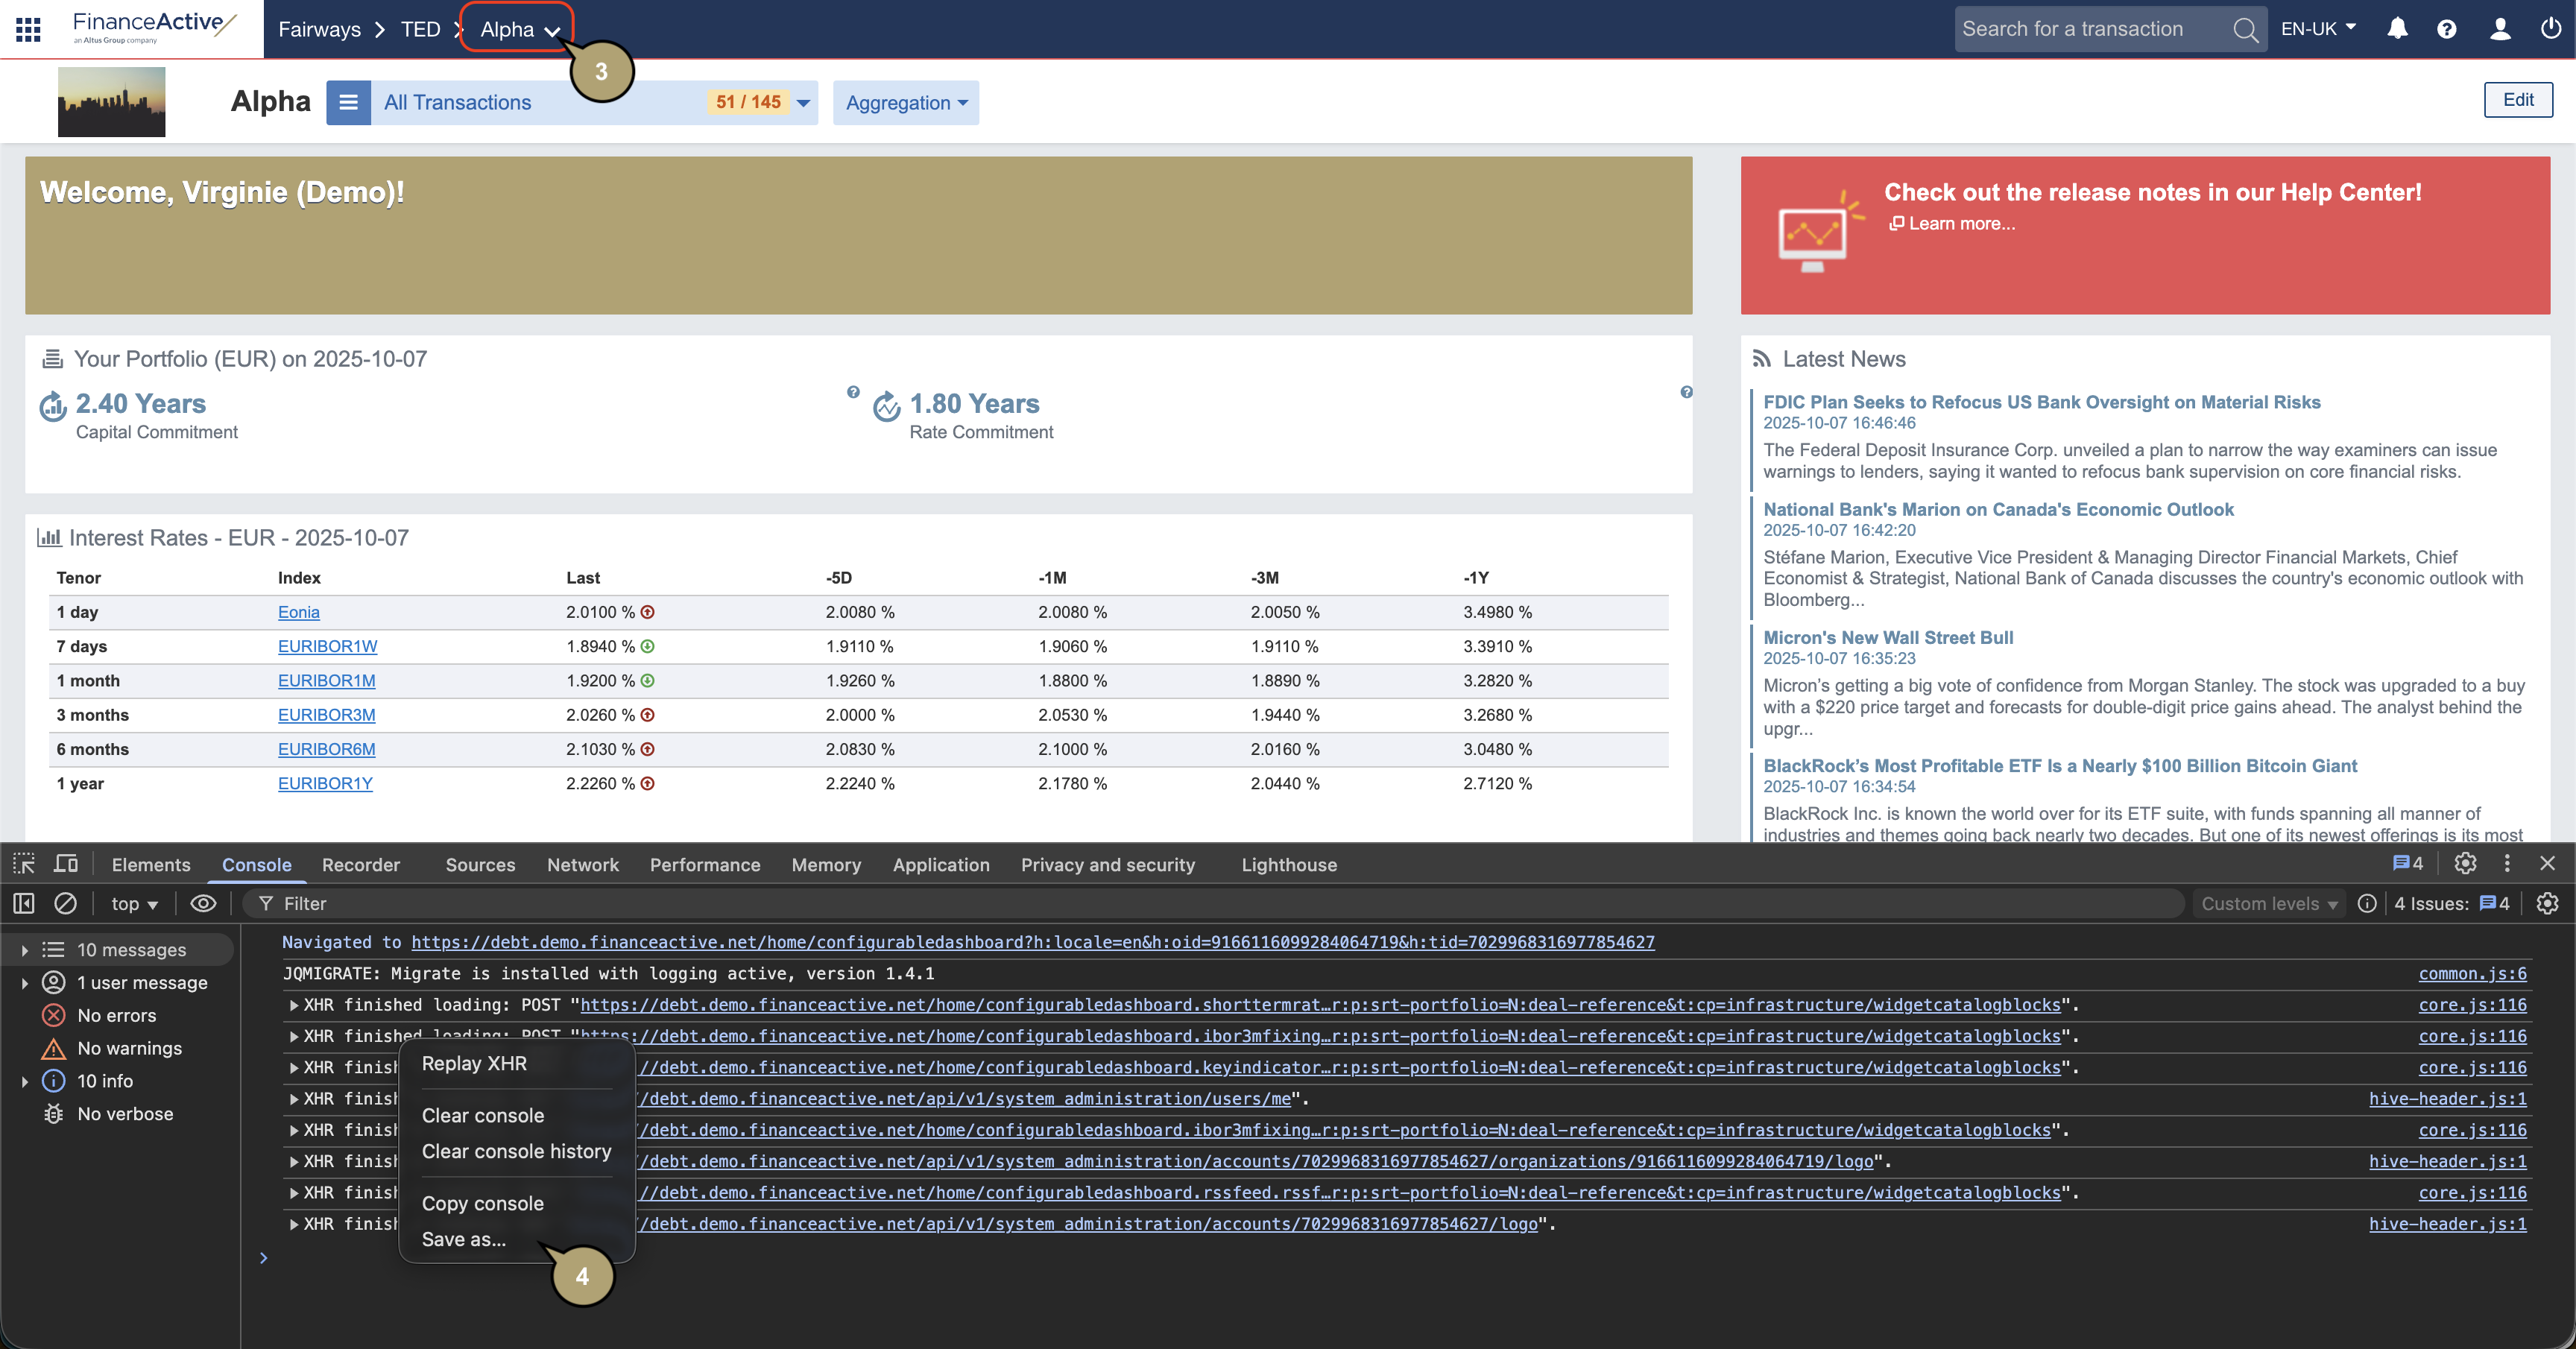
Task: Choose Copy console from context menu
Action: click(x=482, y=1203)
